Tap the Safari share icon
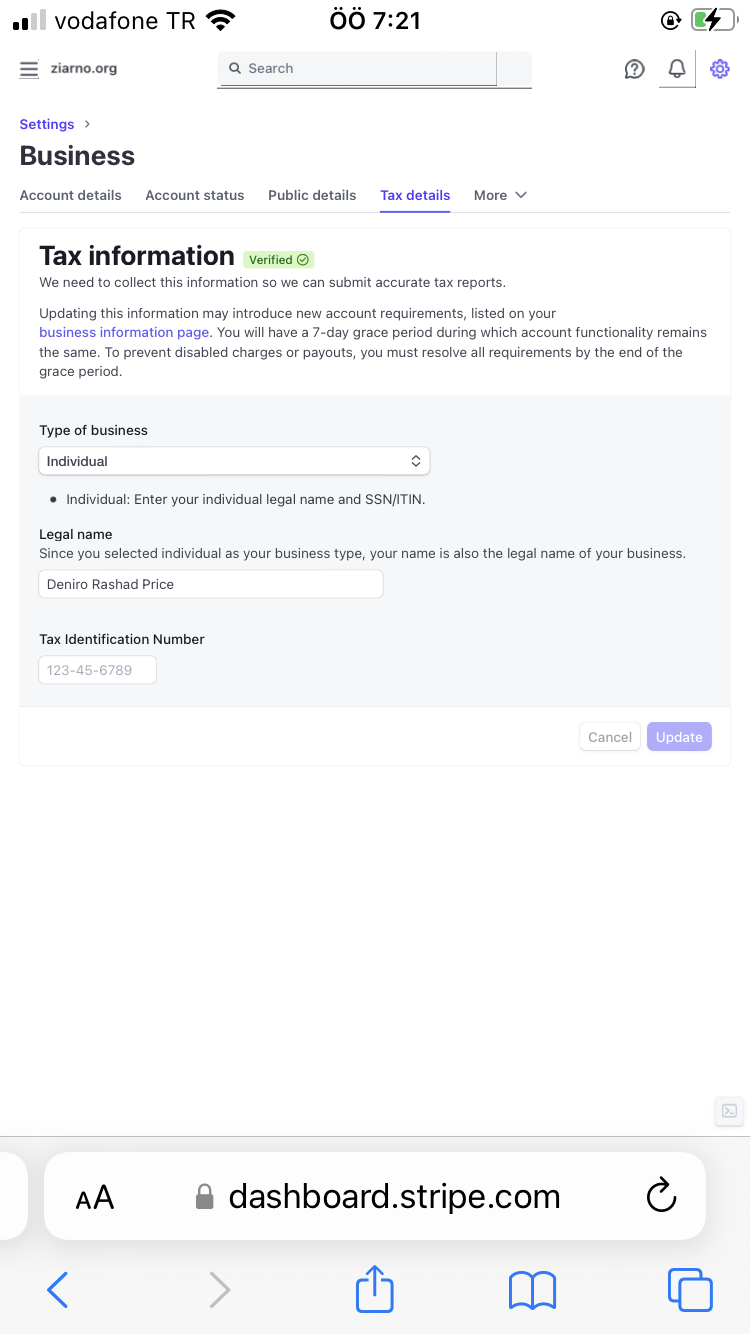This screenshot has width=750, height=1334. point(375,1289)
